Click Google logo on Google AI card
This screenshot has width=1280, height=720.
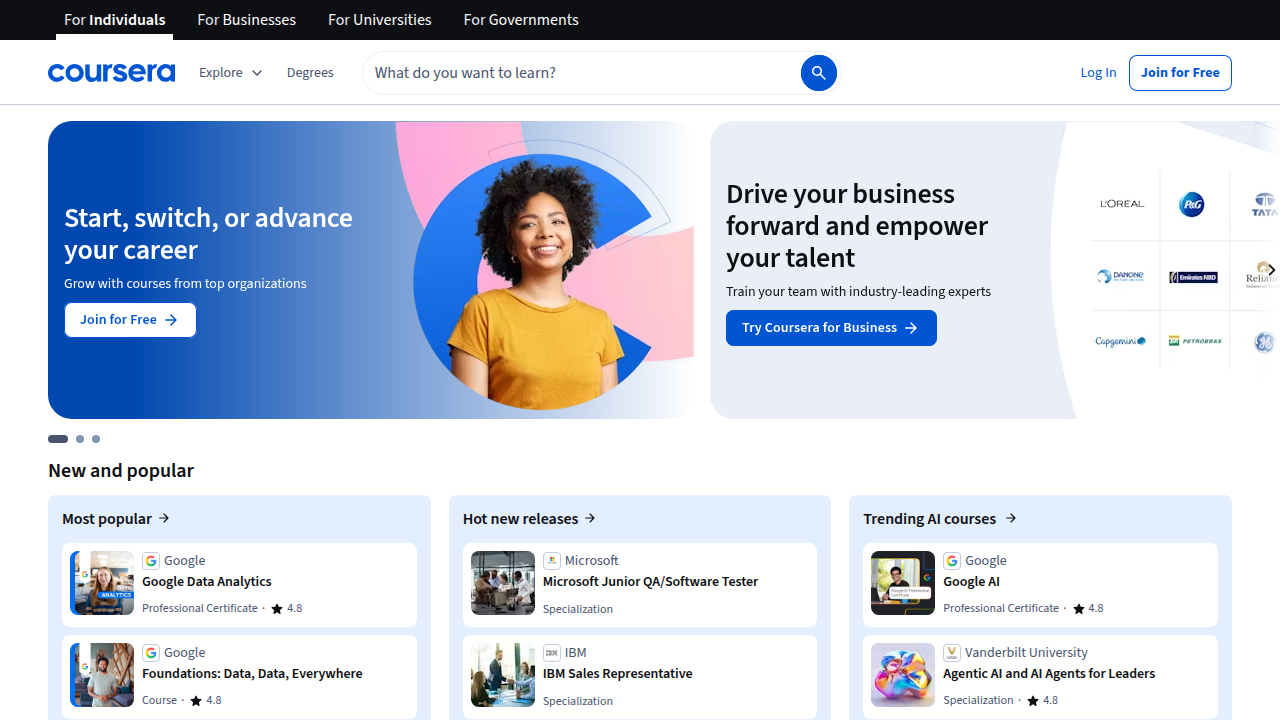952,561
